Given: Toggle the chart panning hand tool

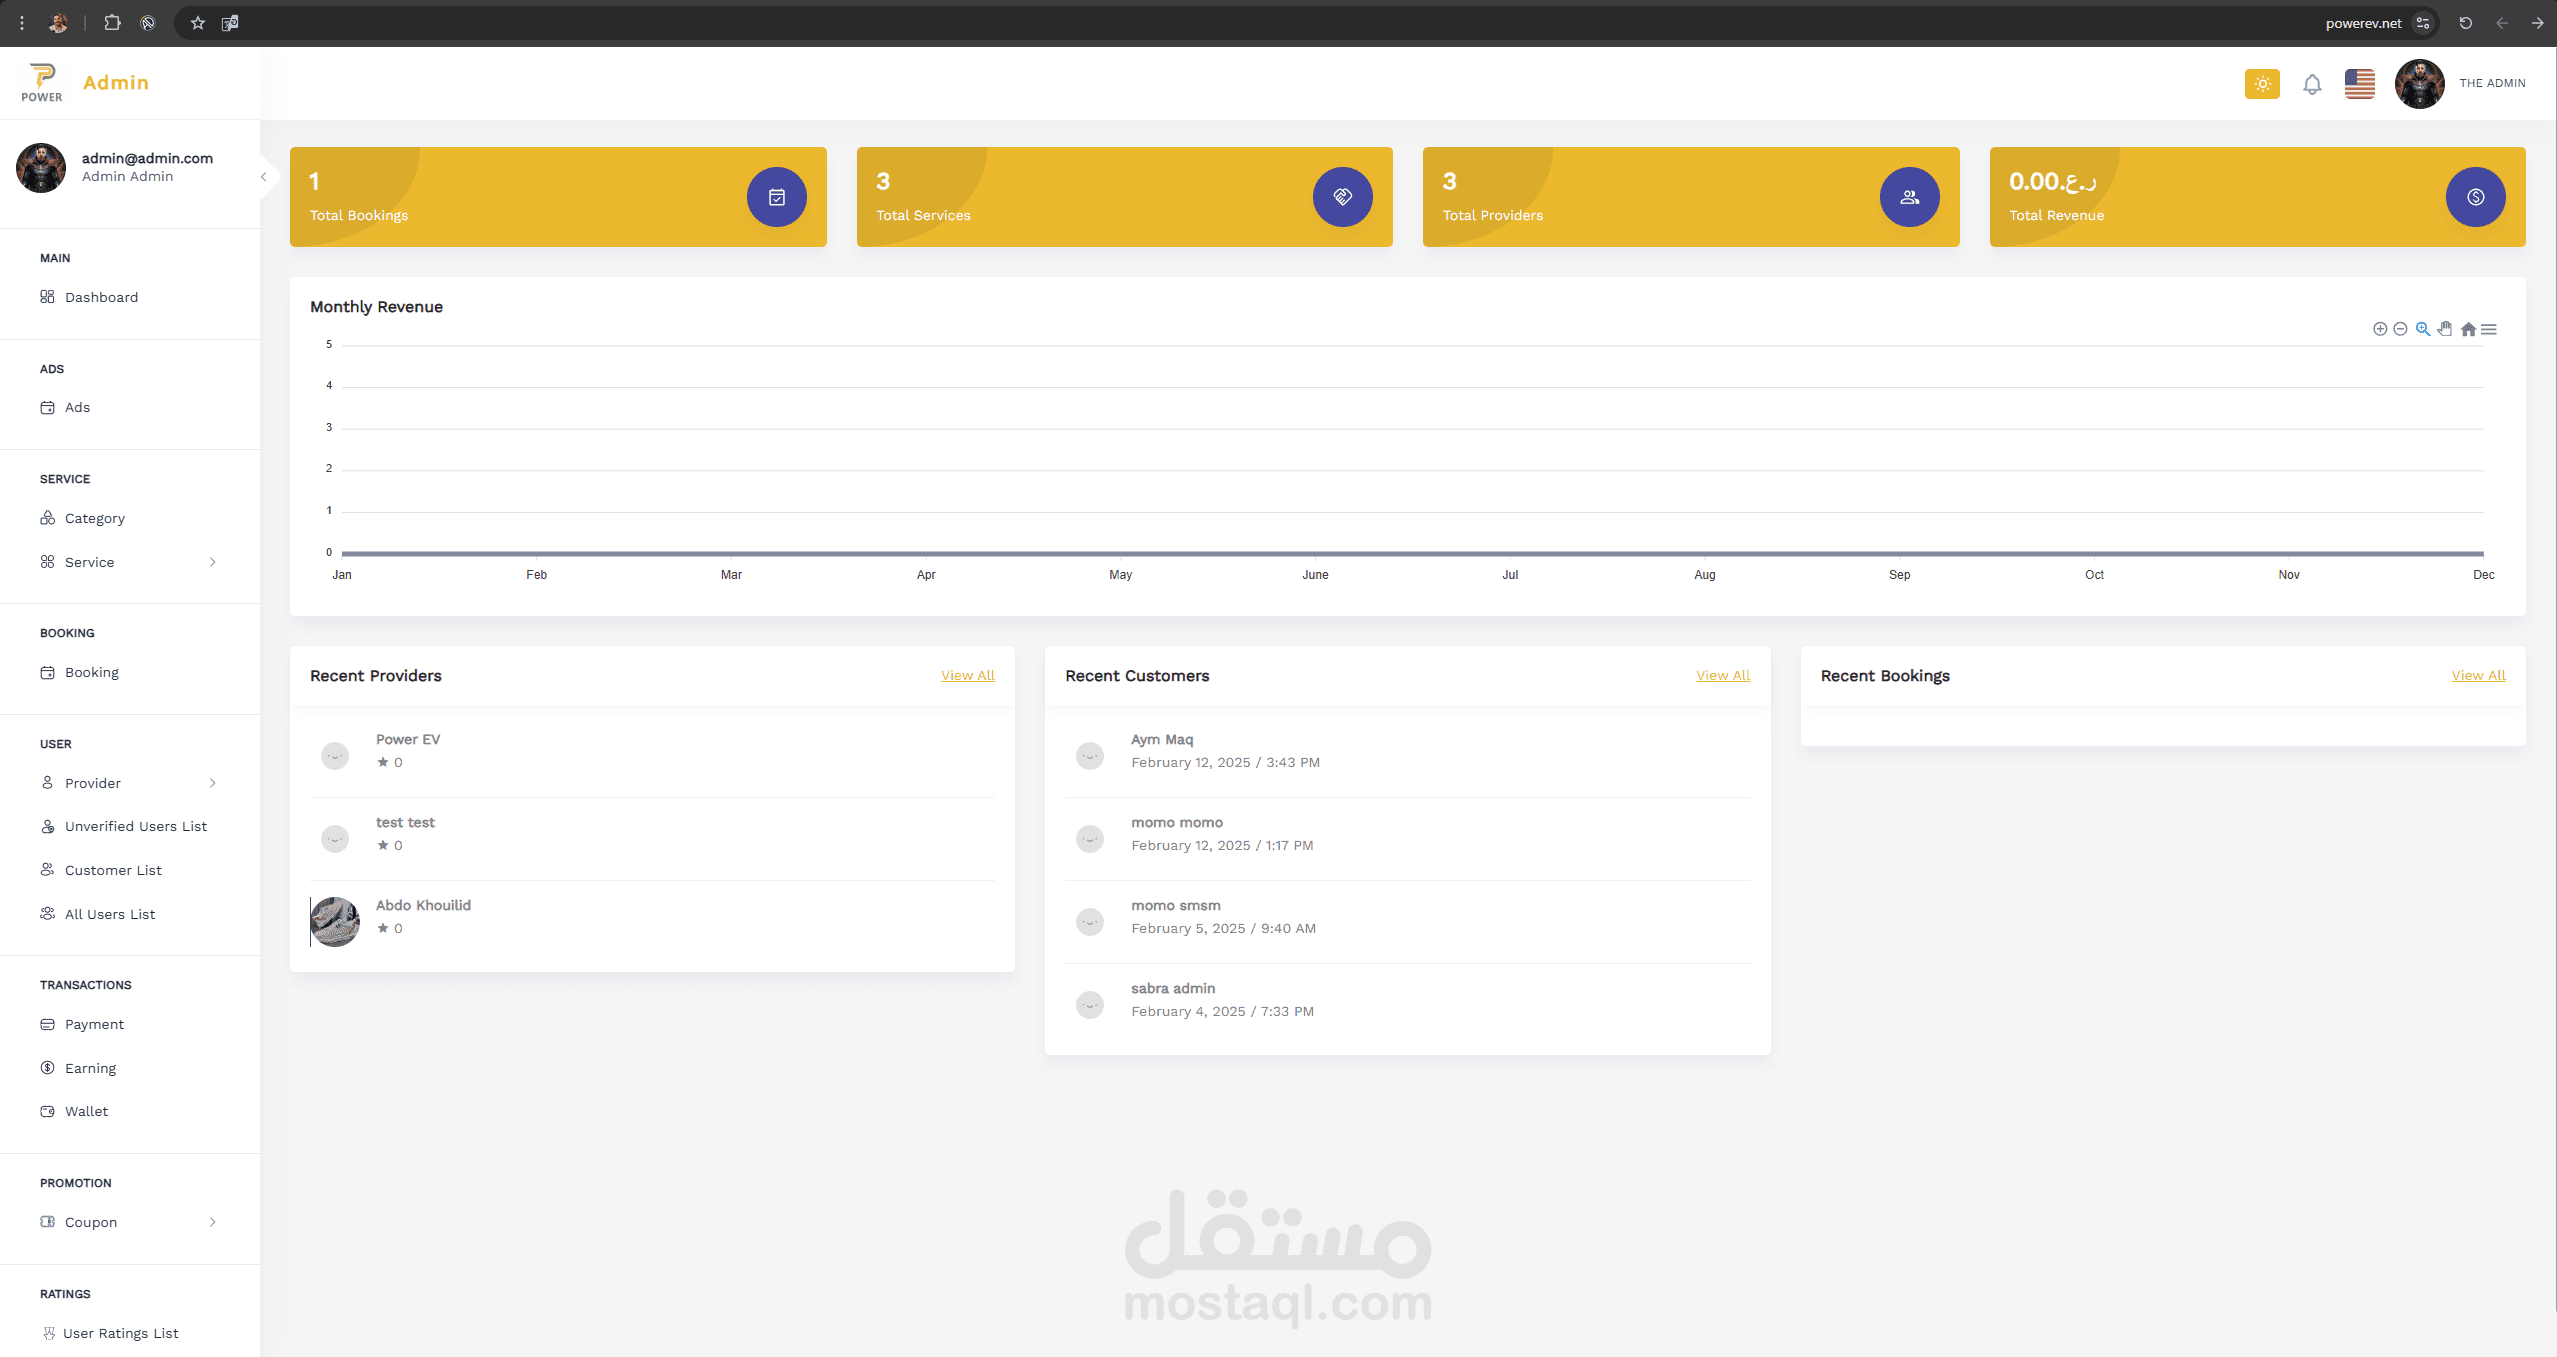Looking at the screenshot, I should (2445, 329).
